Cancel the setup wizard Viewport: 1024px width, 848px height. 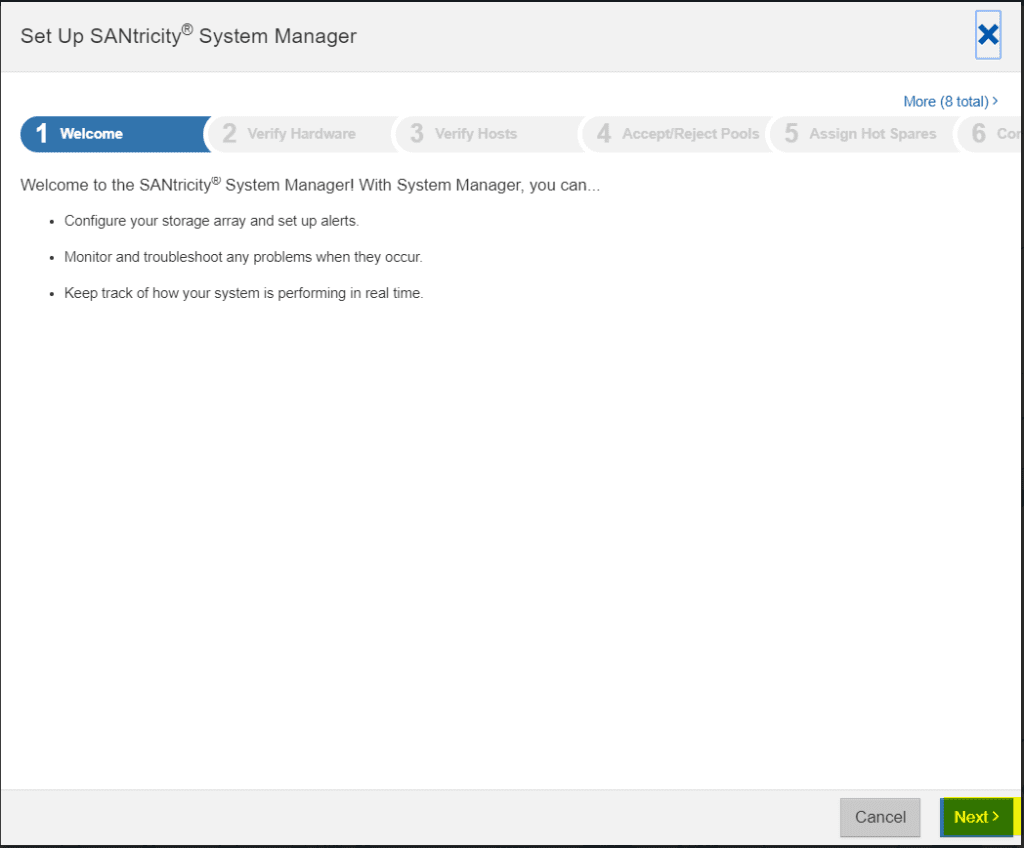tap(880, 817)
